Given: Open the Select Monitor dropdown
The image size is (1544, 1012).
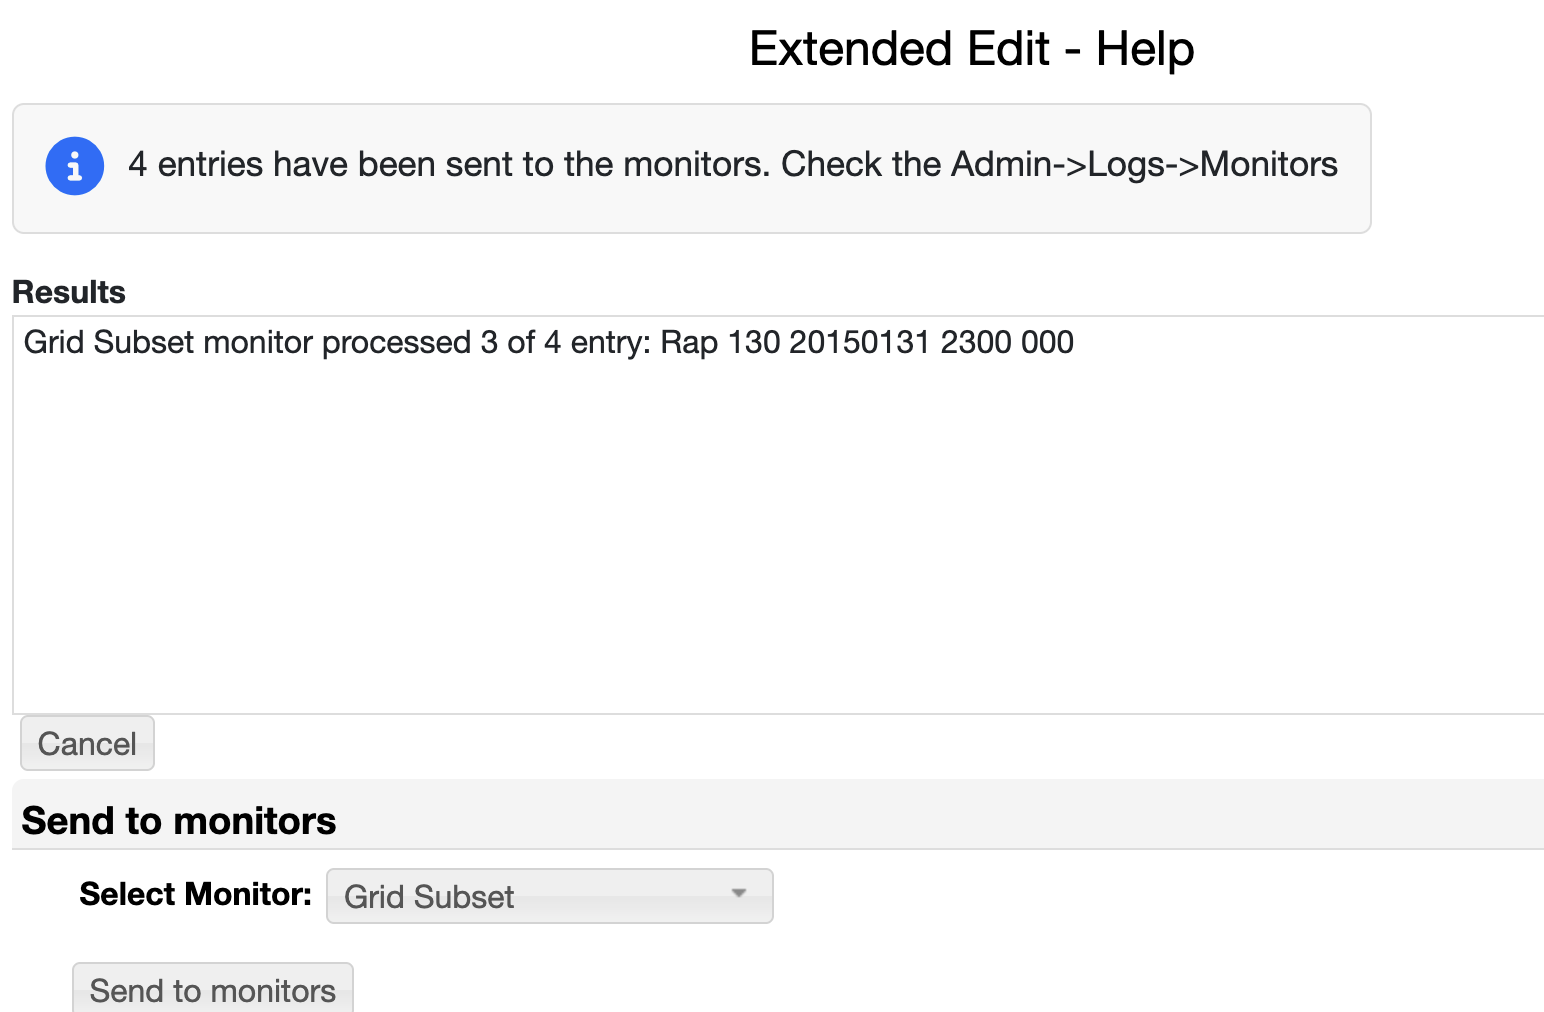Looking at the screenshot, I should point(549,896).
